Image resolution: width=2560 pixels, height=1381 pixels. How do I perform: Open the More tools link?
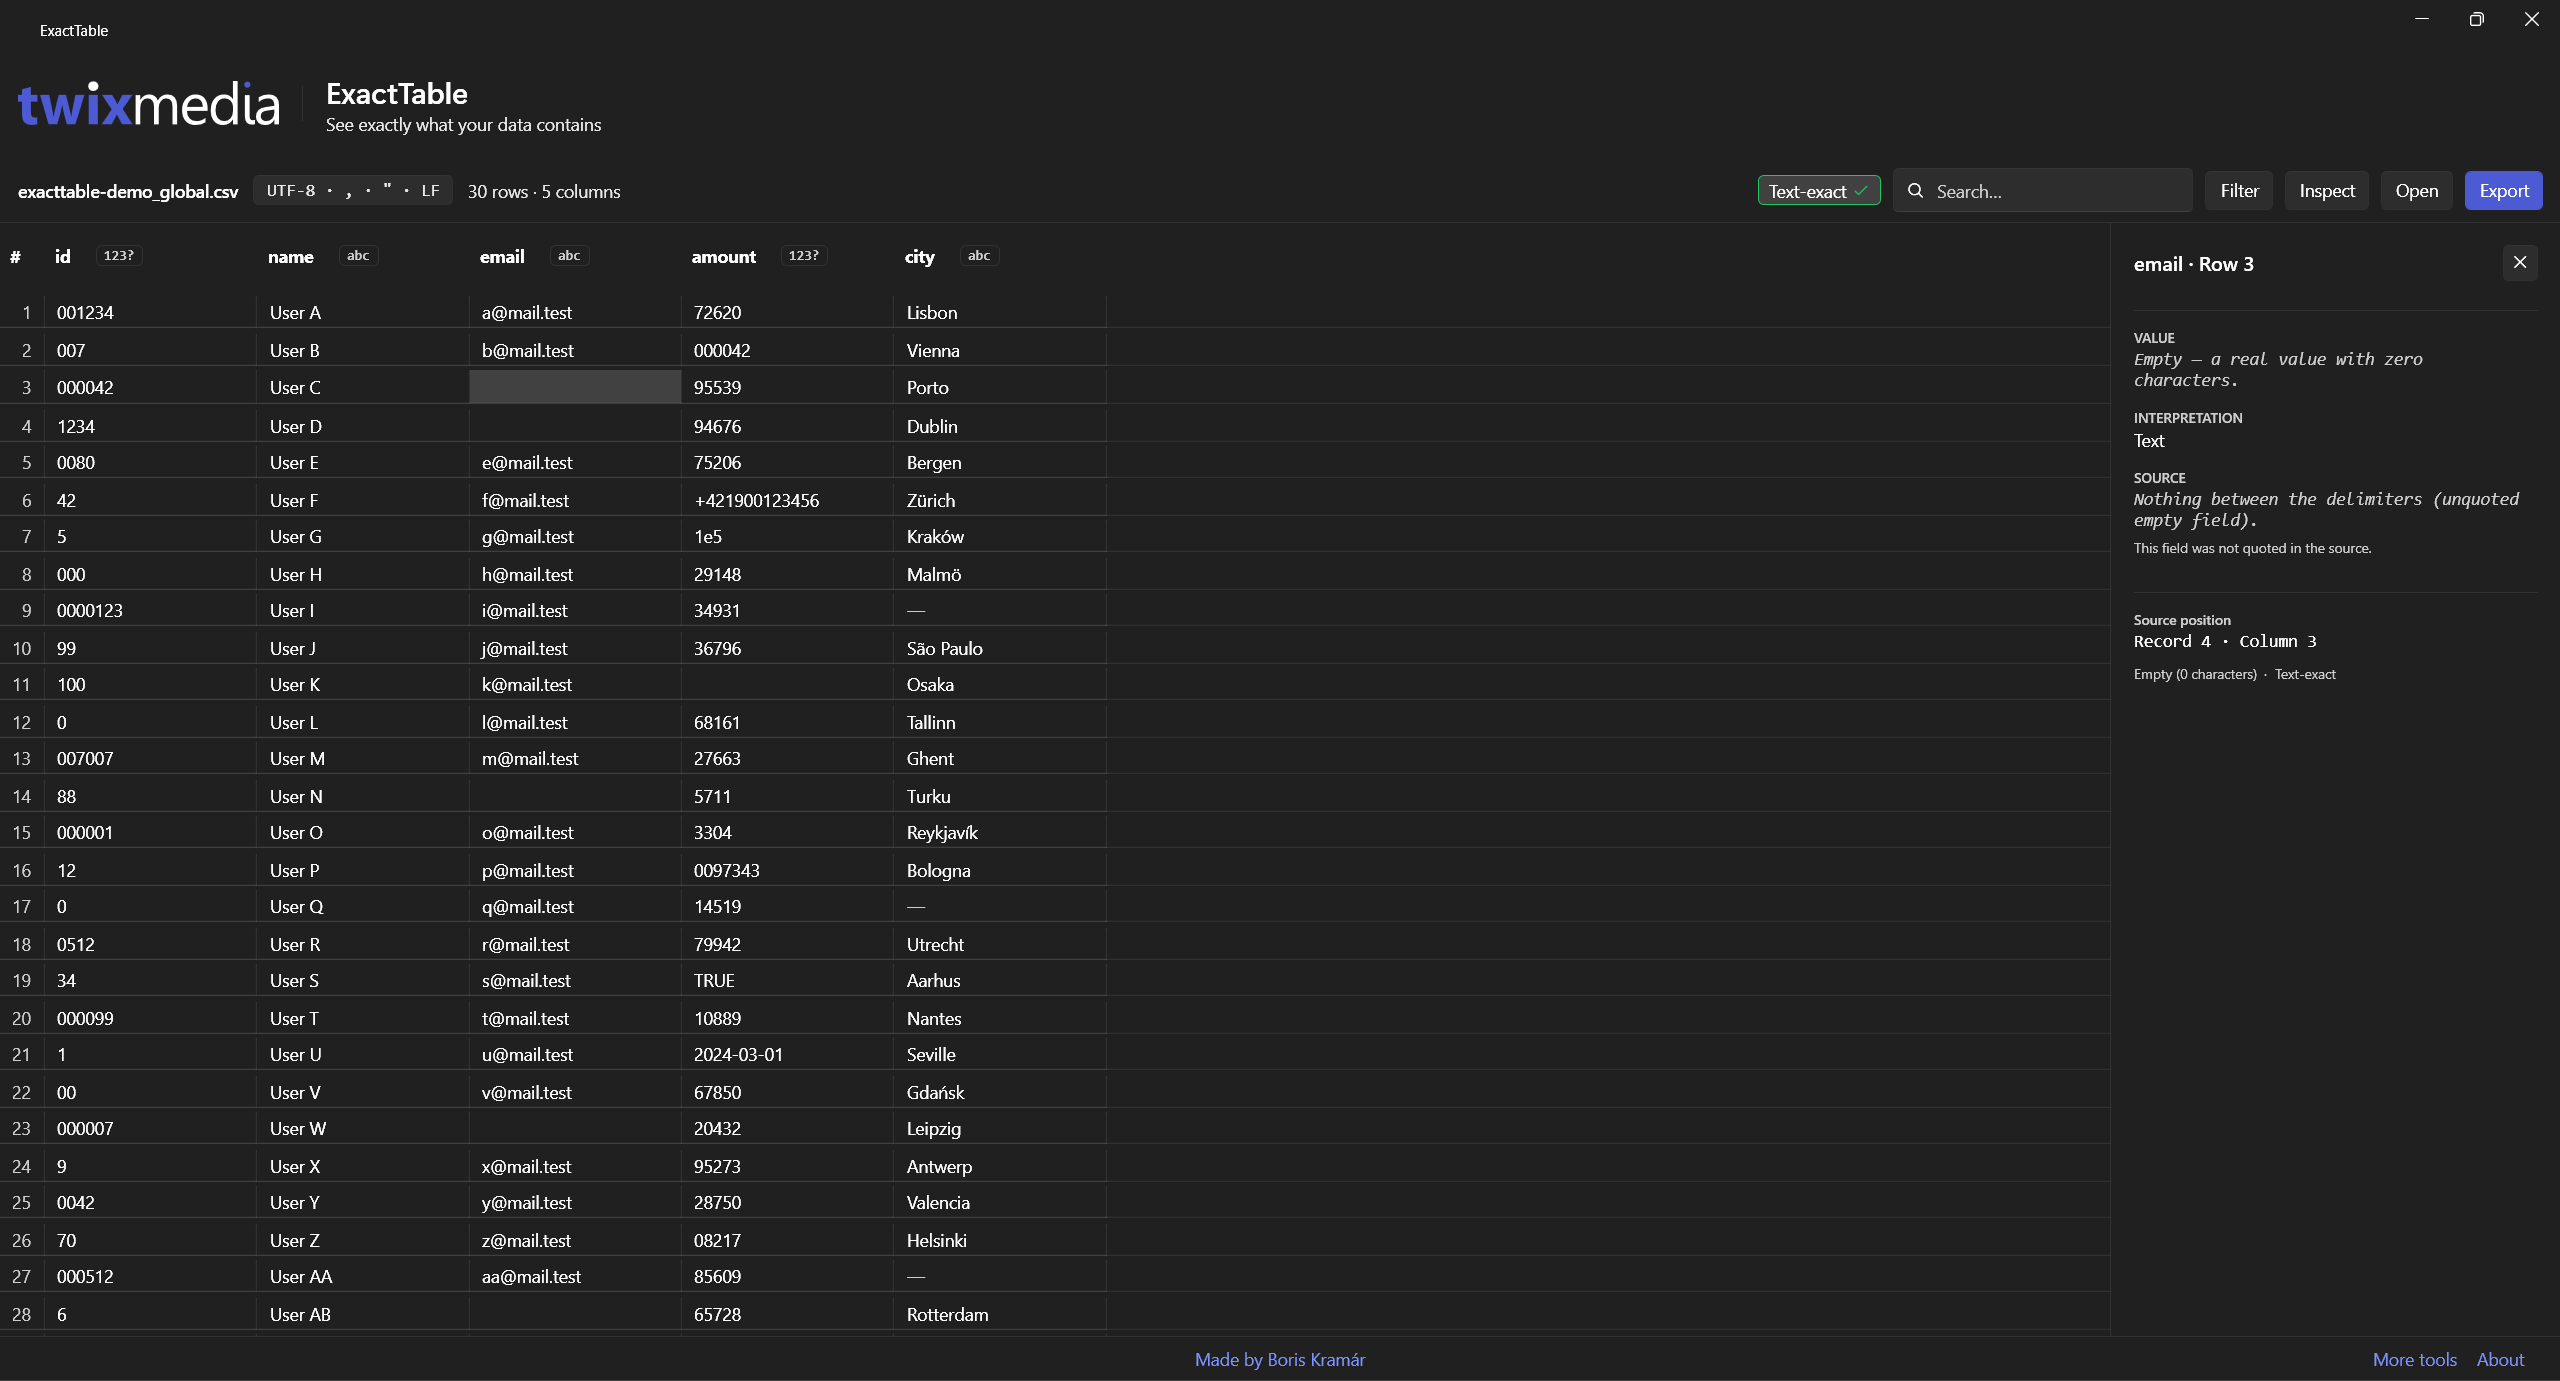coord(2414,1359)
